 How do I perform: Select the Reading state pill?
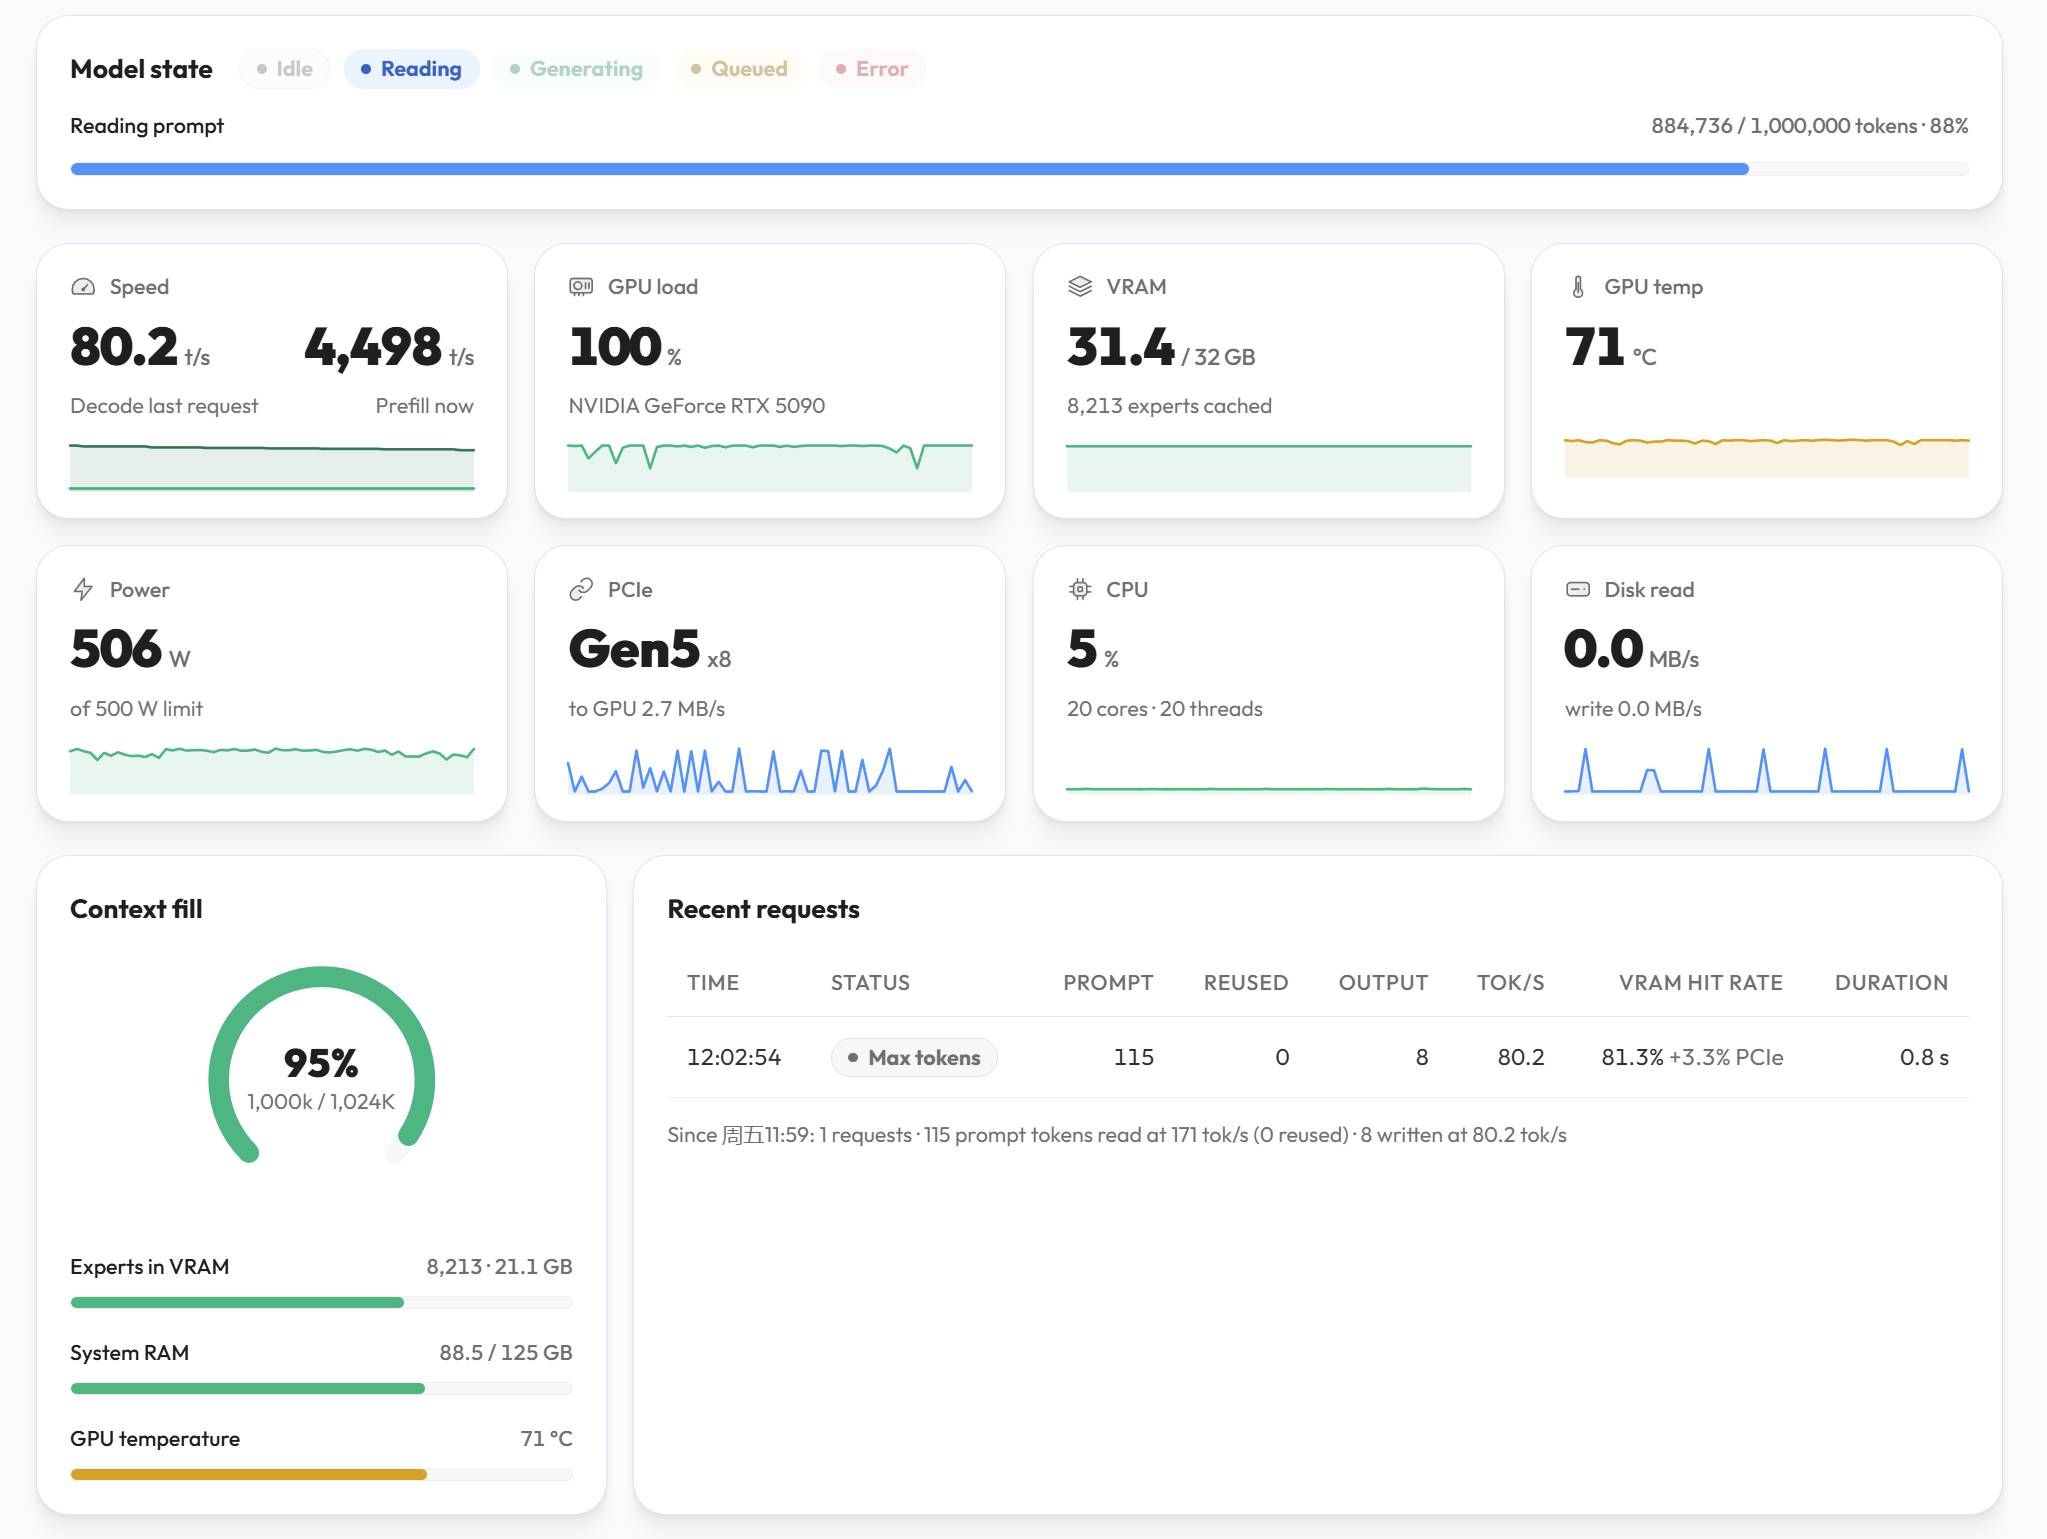click(x=411, y=69)
